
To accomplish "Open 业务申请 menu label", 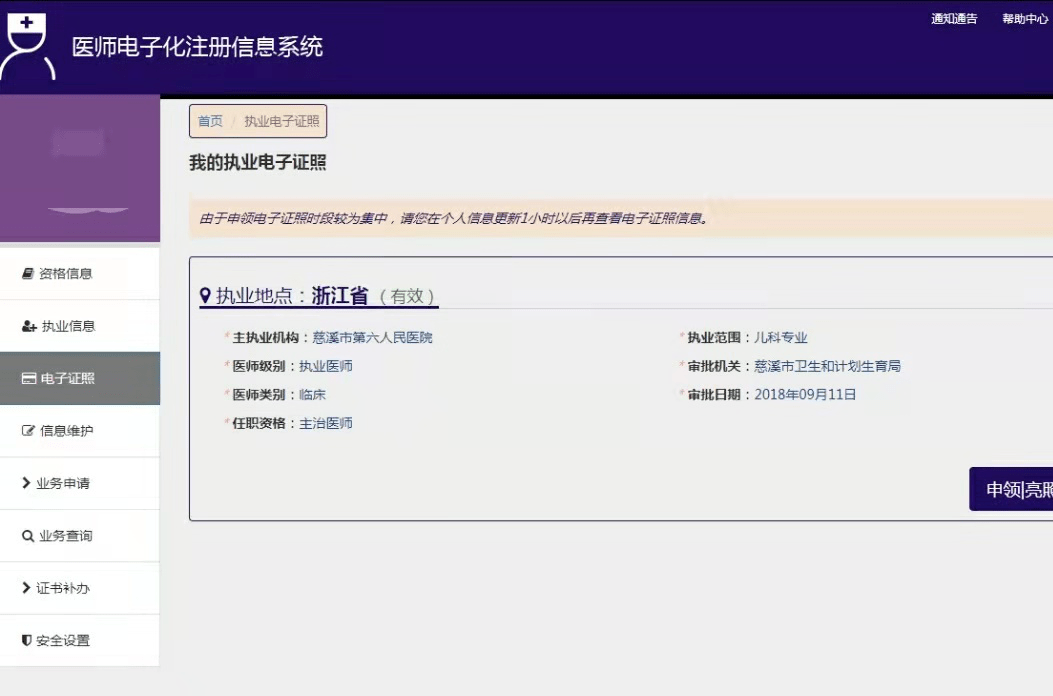I will [x=63, y=483].
